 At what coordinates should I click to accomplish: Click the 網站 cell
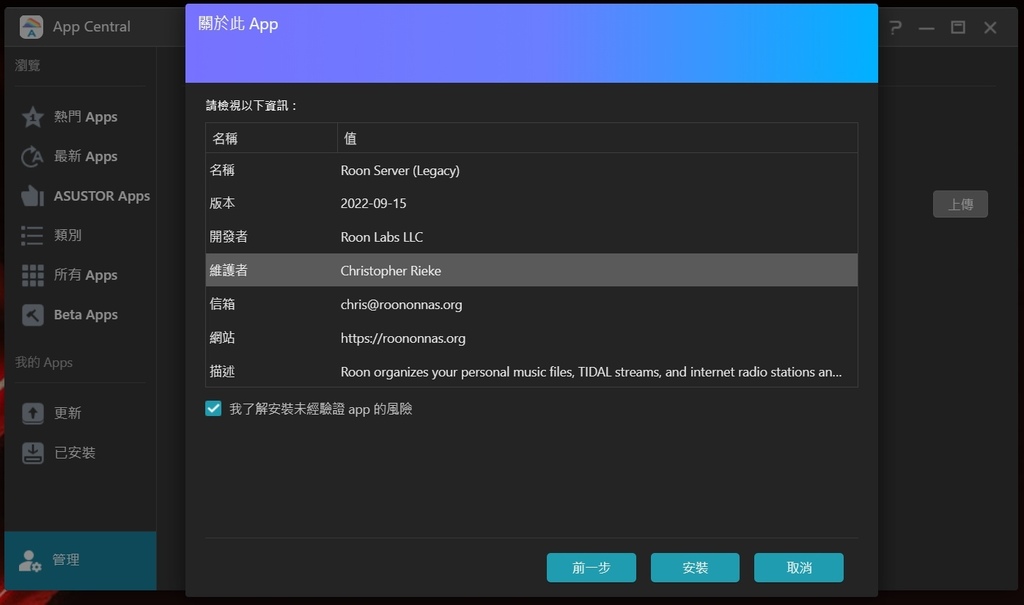[x=222, y=338]
